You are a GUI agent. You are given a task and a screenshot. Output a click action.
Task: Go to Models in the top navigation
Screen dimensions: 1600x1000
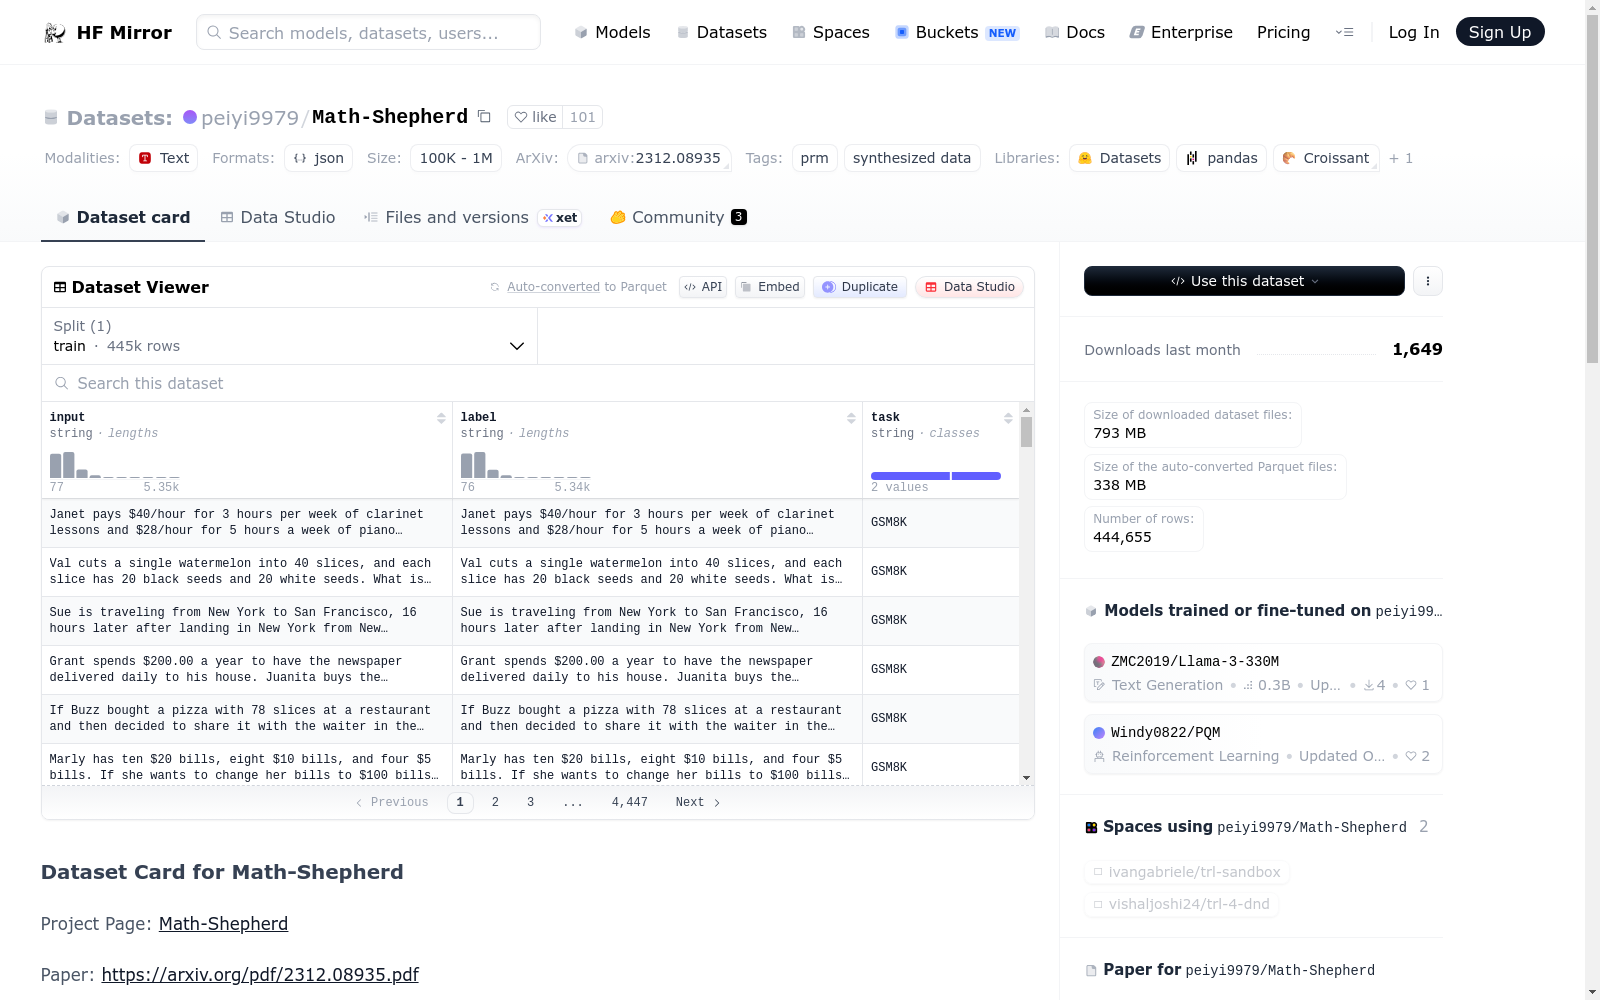coord(612,32)
